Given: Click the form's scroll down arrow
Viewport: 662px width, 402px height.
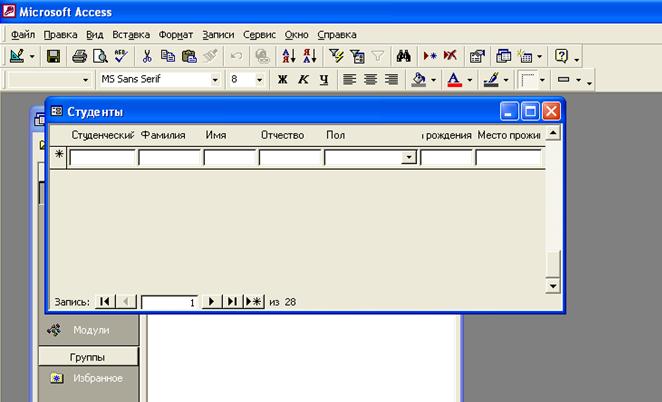Looking at the screenshot, I should [x=553, y=286].
